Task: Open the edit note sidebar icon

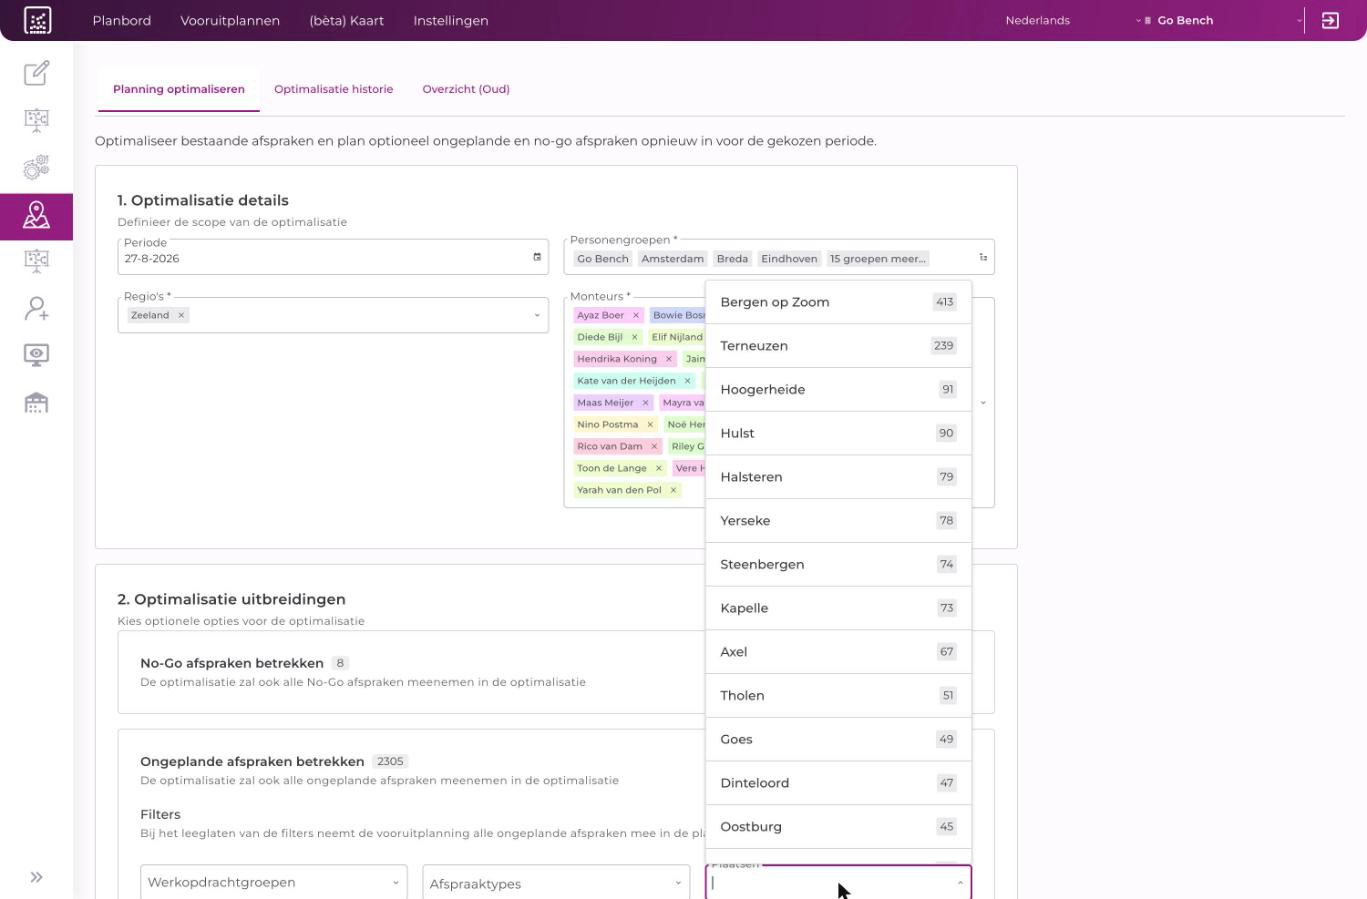Action: (36, 73)
